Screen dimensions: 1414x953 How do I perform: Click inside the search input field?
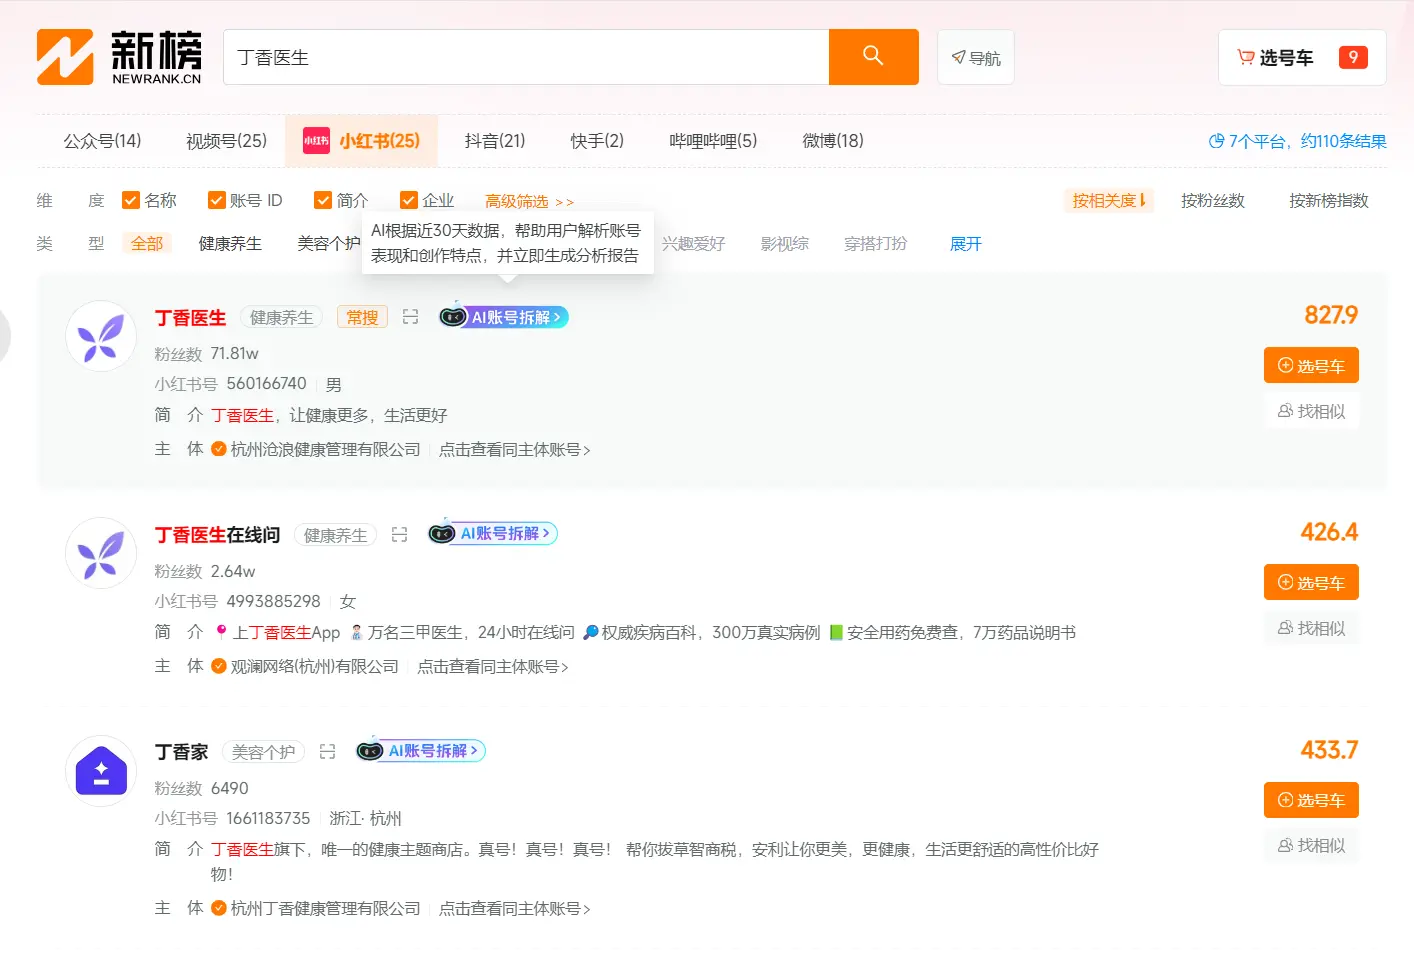520,57
